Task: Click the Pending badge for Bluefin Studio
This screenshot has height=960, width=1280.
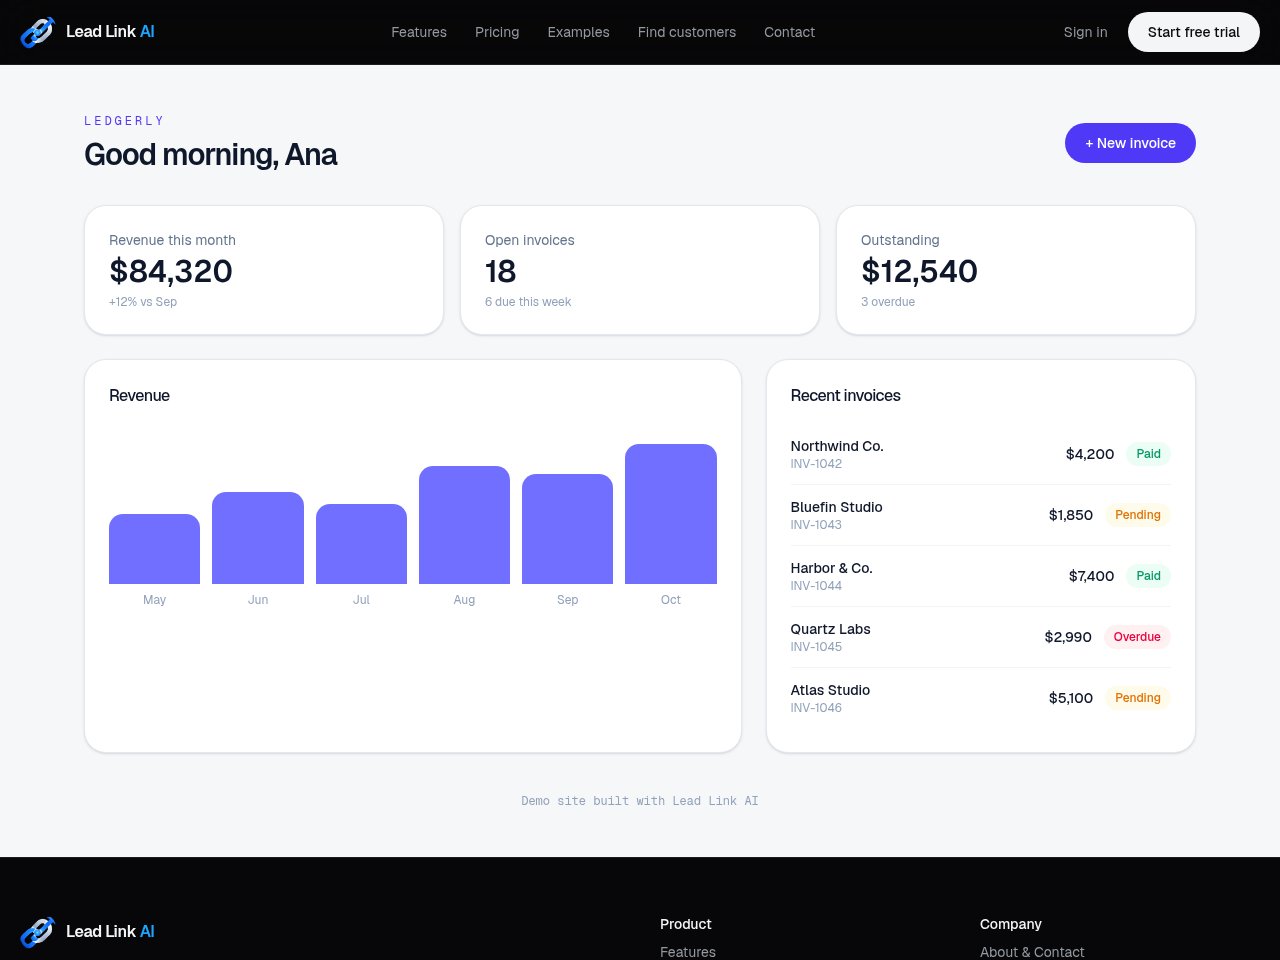Action: pos(1138,515)
